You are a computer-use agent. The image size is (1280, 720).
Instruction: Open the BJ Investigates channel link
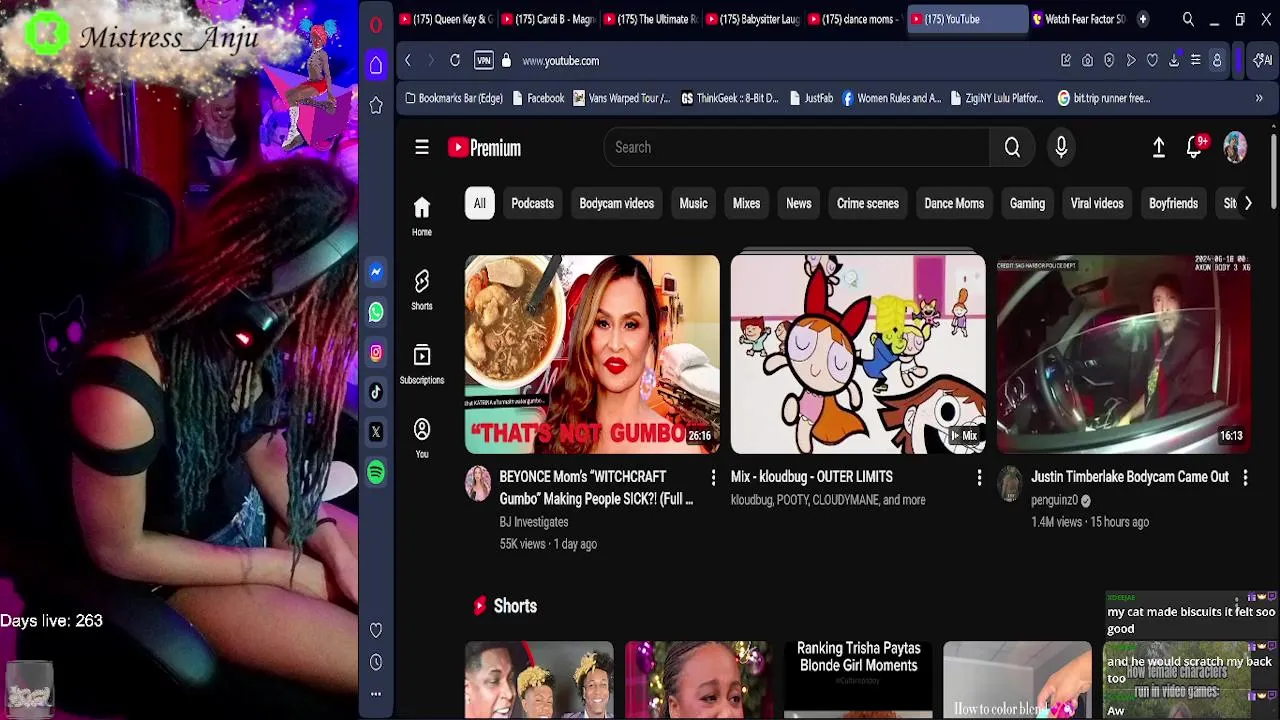point(534,522)
